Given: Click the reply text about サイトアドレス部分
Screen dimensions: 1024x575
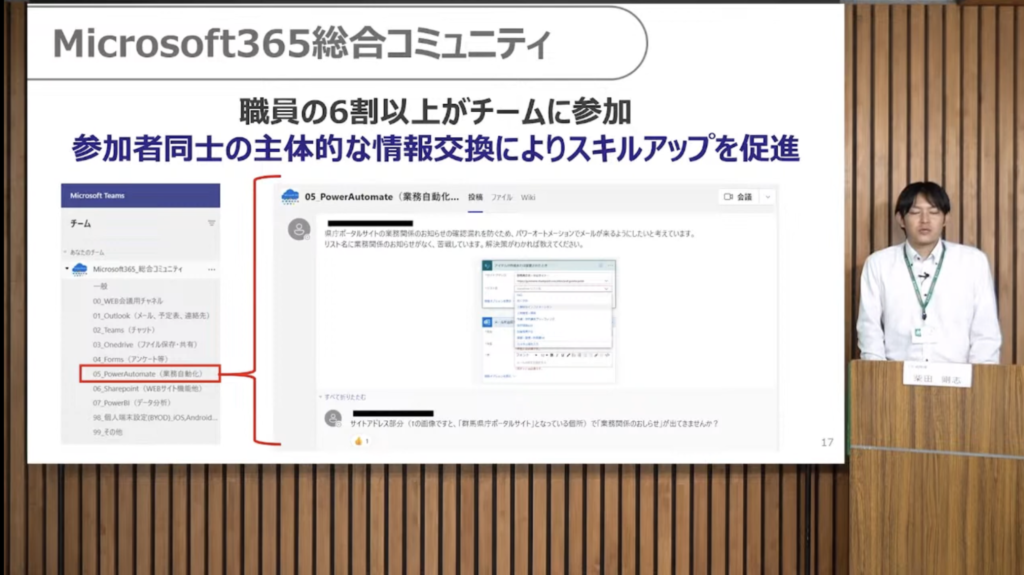Looking at the screenshot, I should tap(534, 423).
